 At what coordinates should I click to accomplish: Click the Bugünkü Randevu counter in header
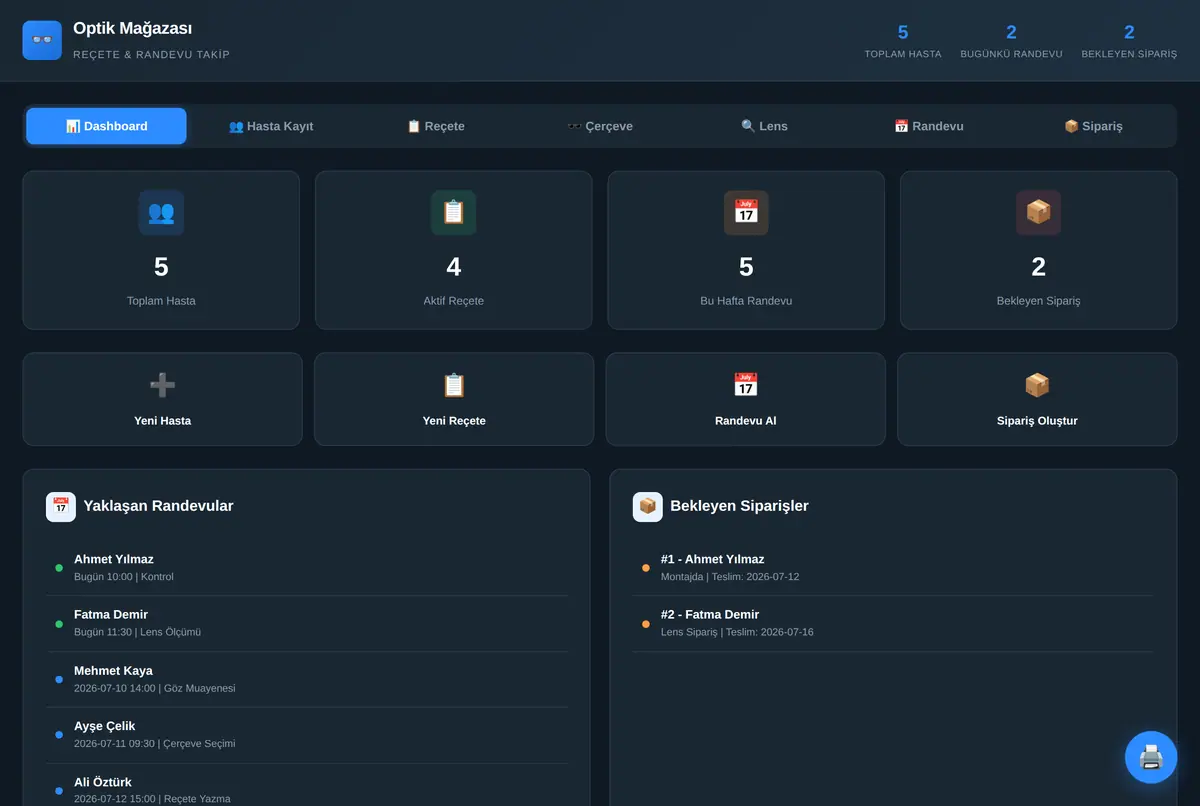click(x=1011, y=41)
